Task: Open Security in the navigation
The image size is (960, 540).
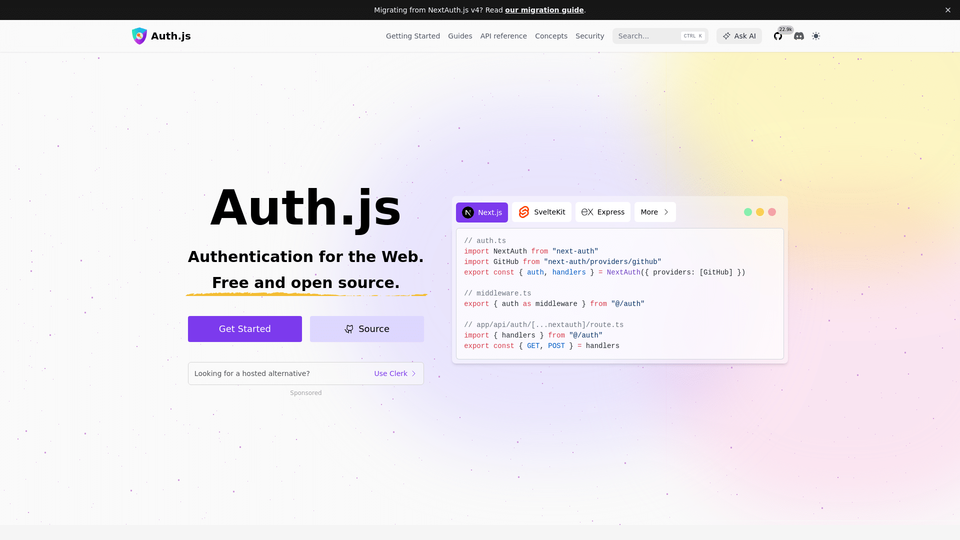Action: 590,36
